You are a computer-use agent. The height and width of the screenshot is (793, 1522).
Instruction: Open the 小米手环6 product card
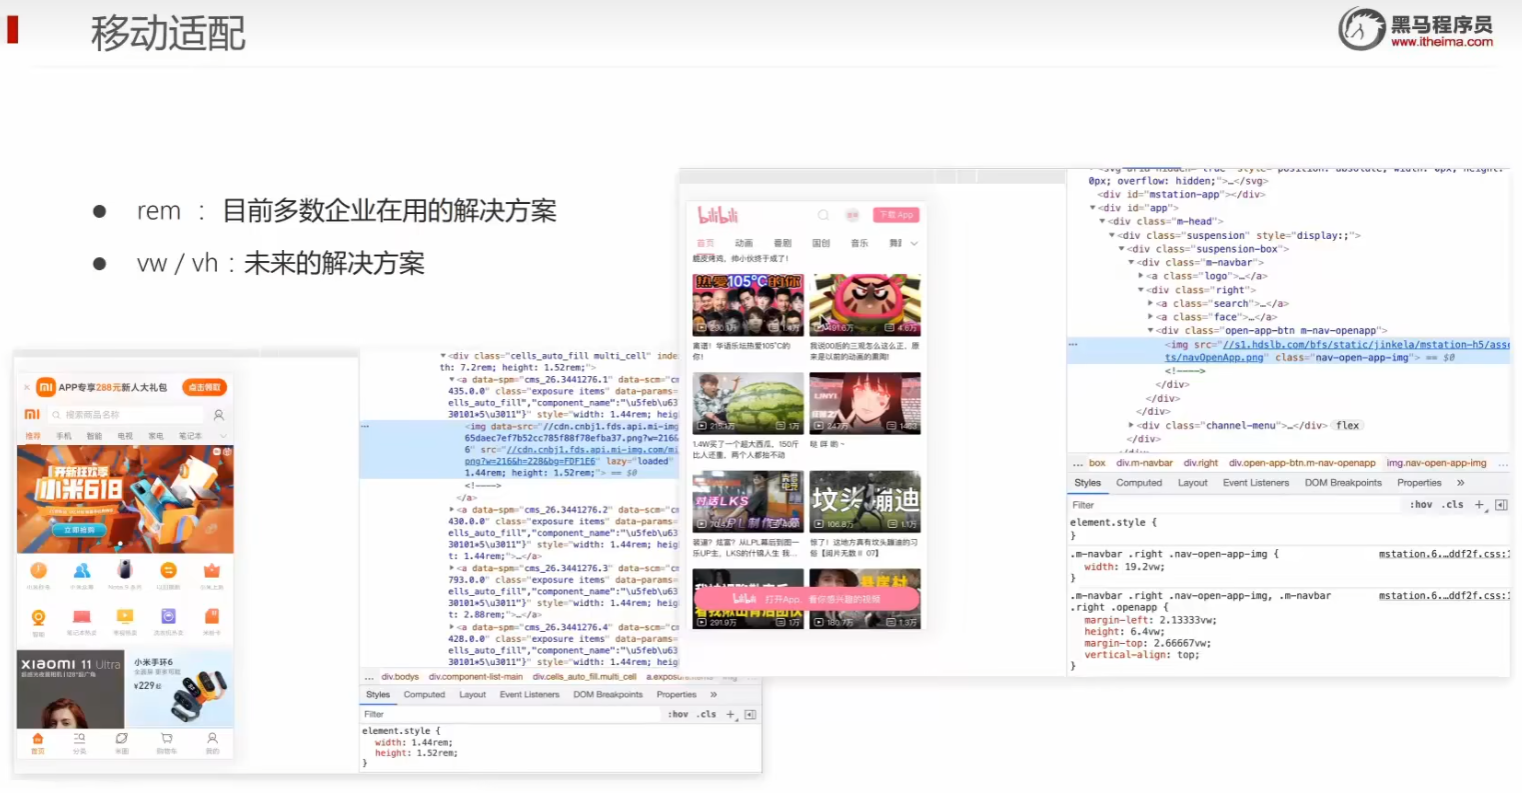click(181, 689)
